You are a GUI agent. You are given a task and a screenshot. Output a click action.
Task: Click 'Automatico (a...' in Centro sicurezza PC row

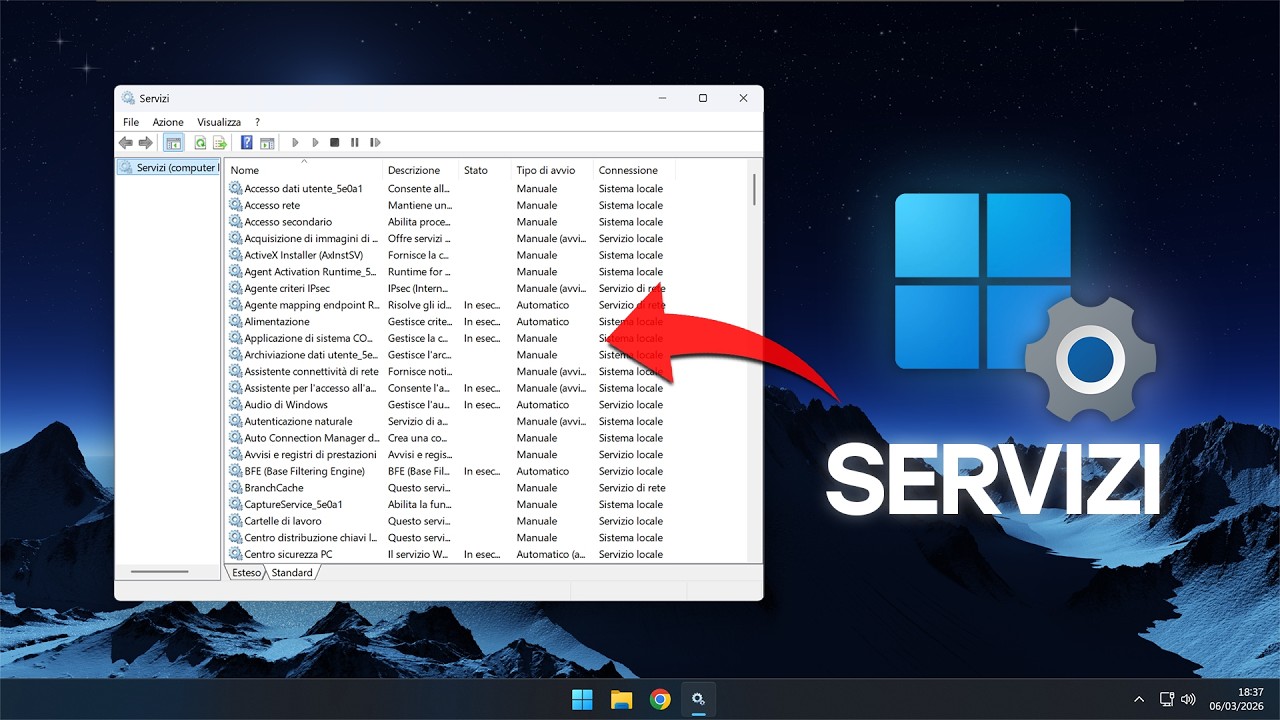[x=551, y=554]
